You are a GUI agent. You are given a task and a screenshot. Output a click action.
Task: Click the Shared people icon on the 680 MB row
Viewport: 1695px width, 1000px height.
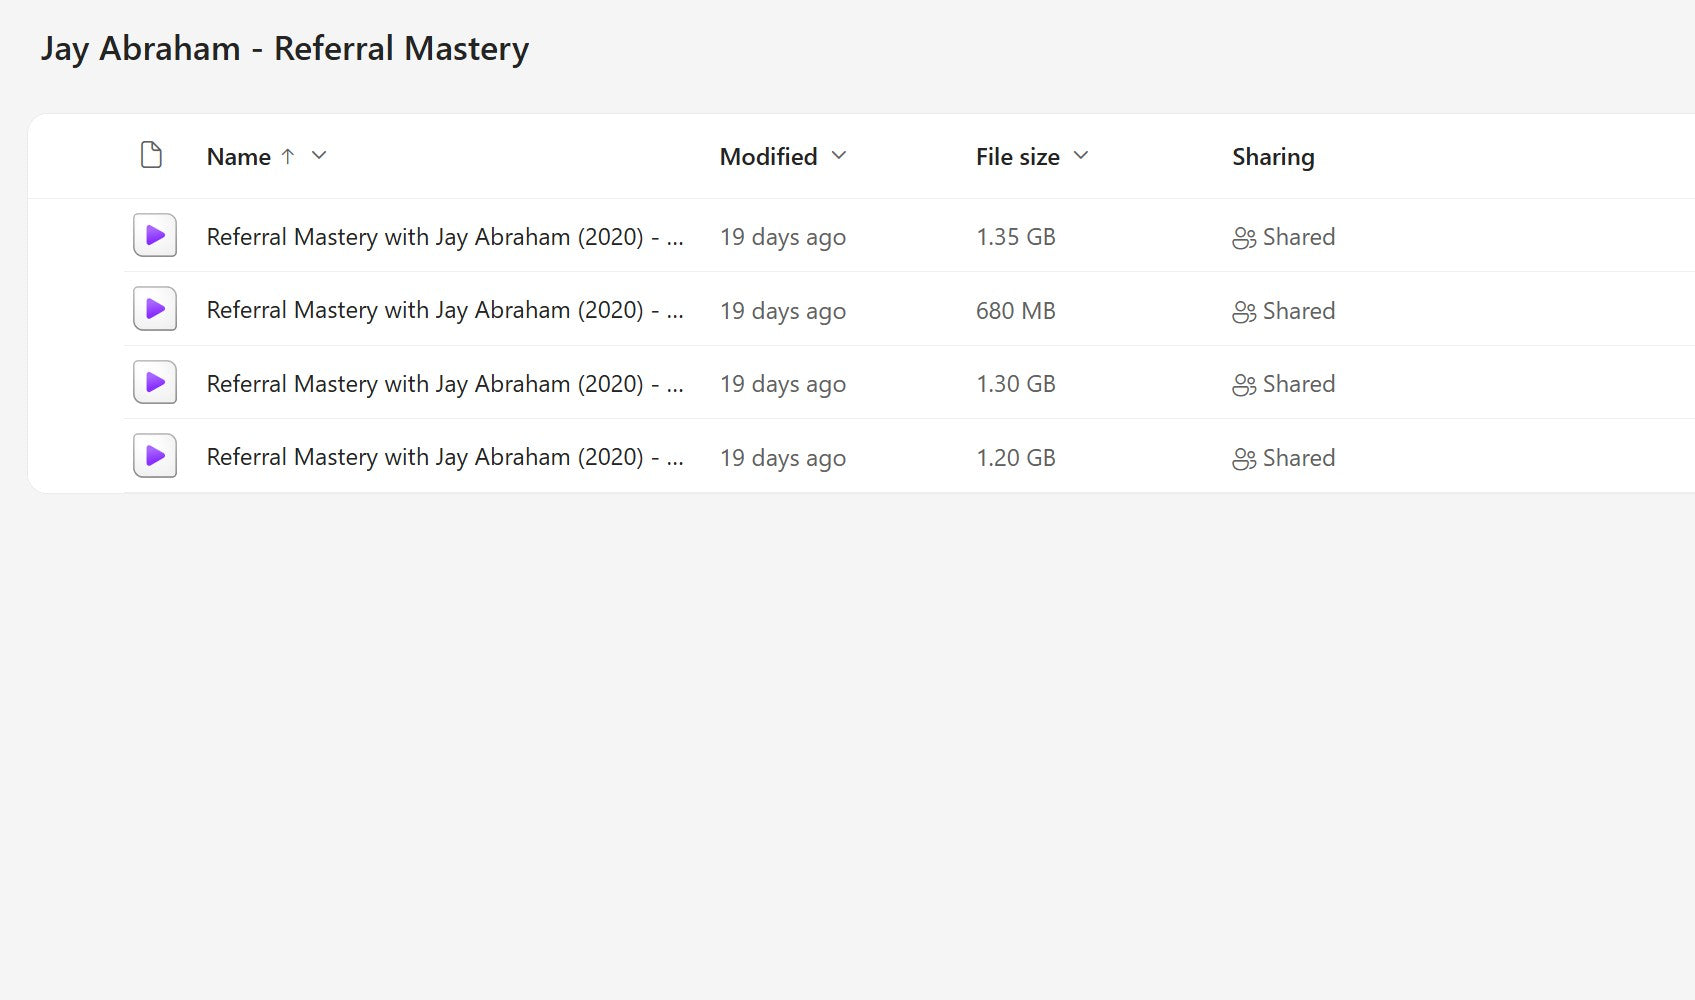(1243, 311)
